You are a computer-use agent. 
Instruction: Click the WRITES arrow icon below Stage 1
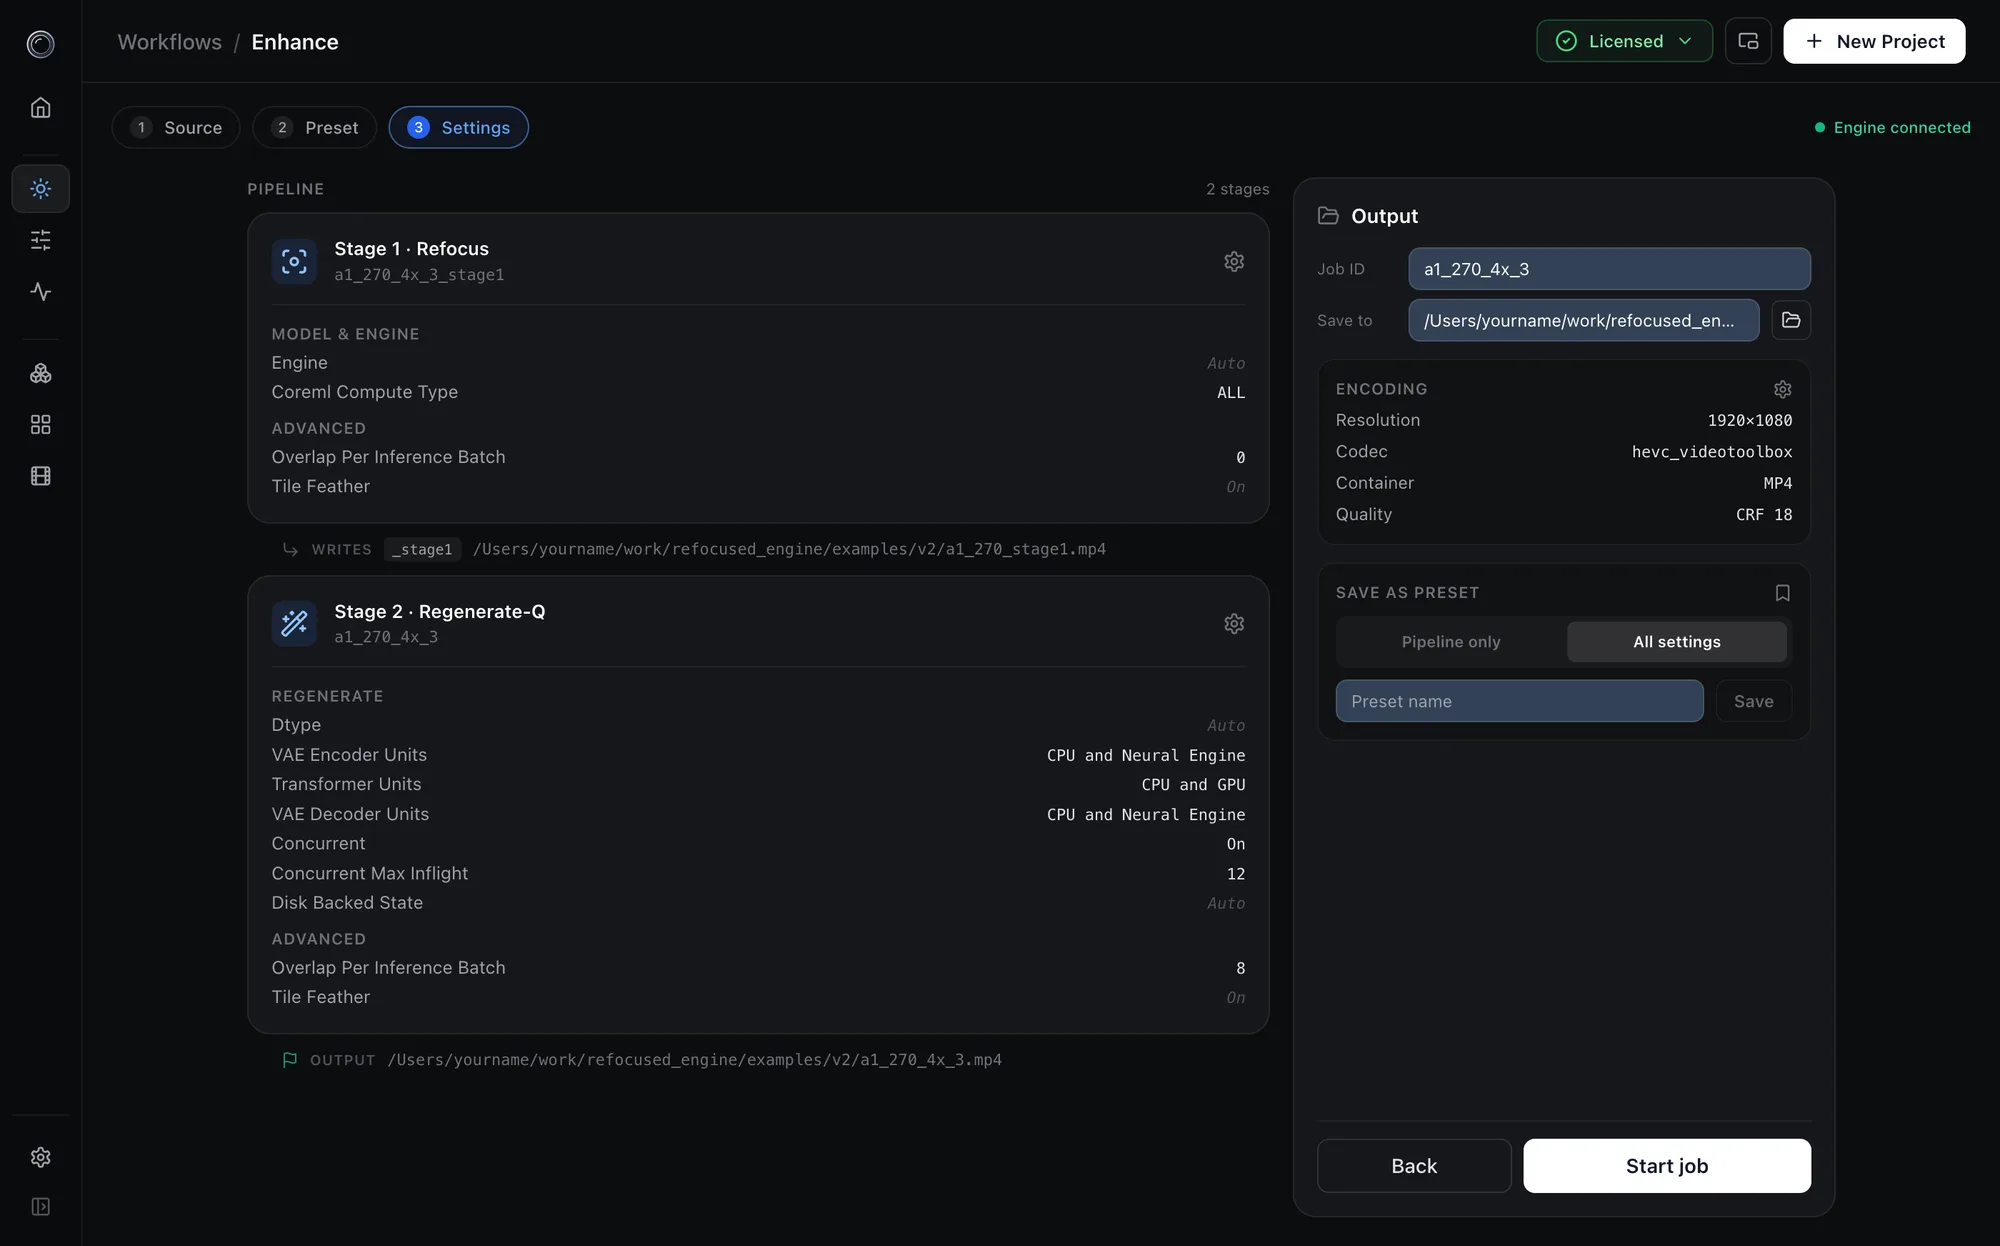click(x=290, y=549)
